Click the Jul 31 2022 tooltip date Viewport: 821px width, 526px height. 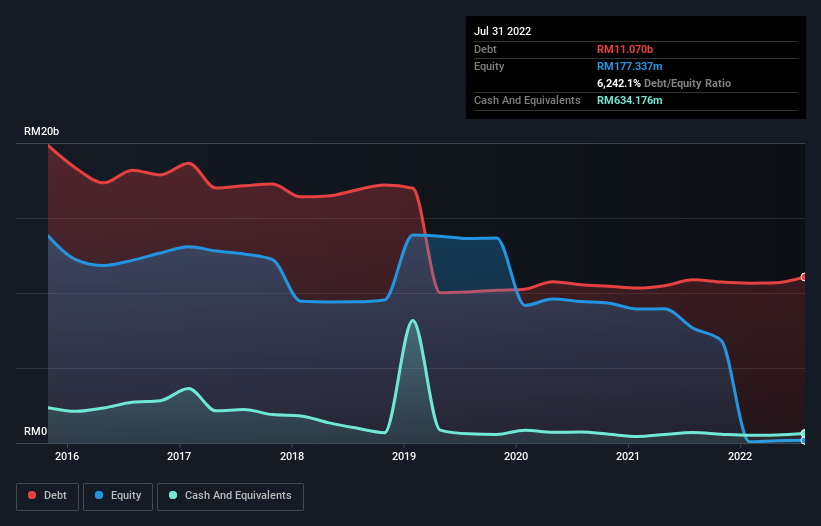503,31
